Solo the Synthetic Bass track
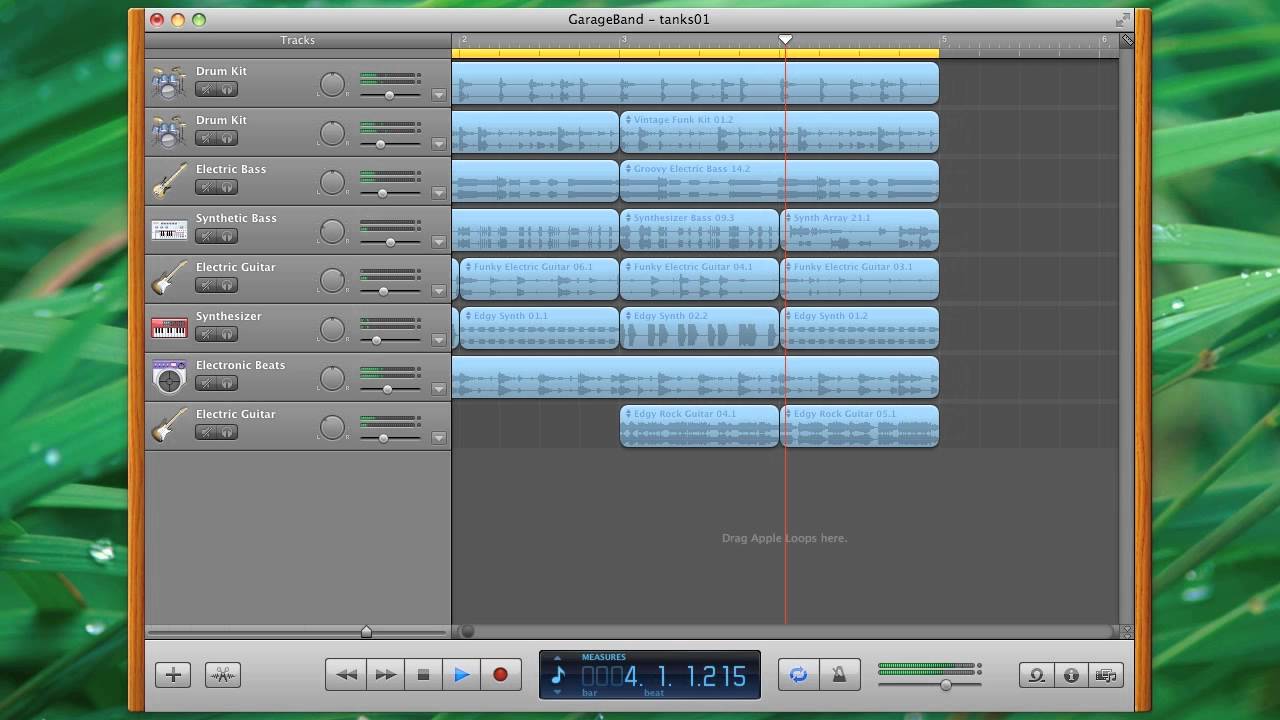1280x720 pixels. (x=227, y=236)
